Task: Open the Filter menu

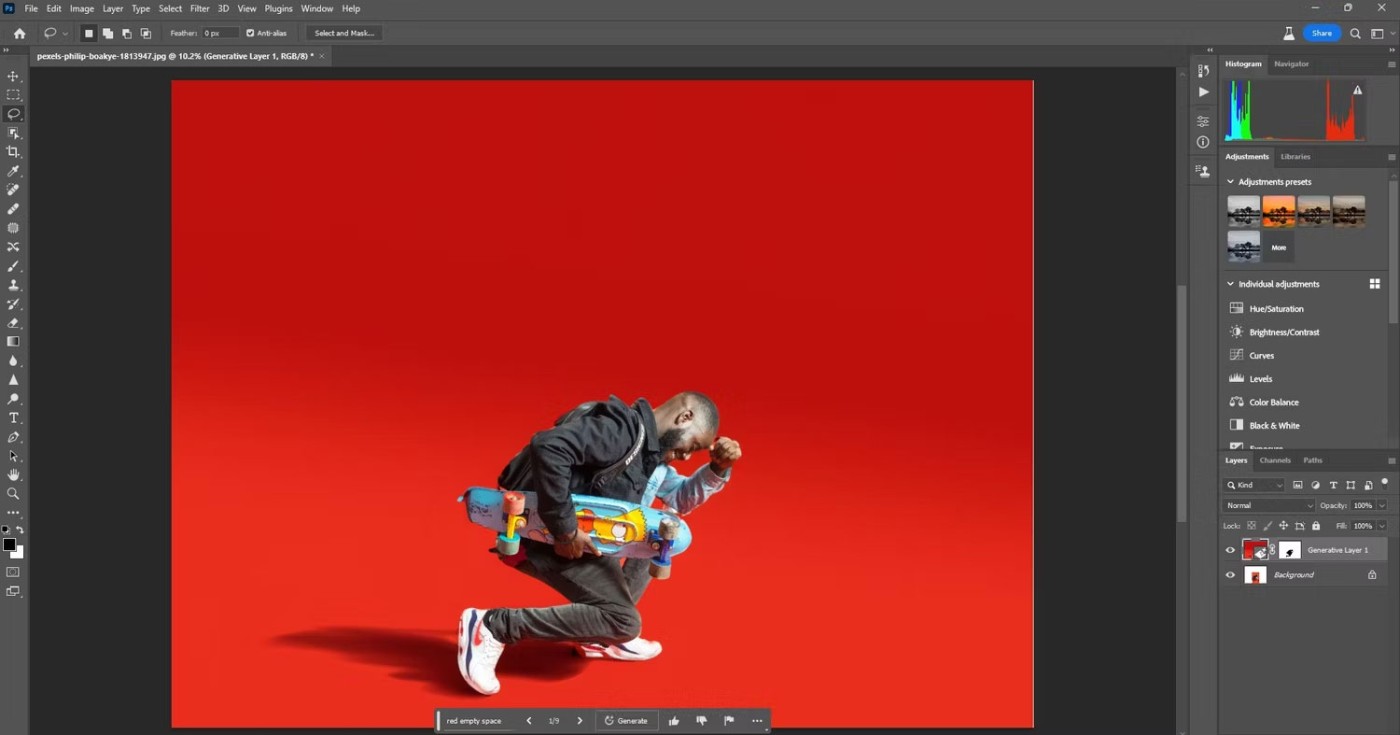Action: (200, 8)
